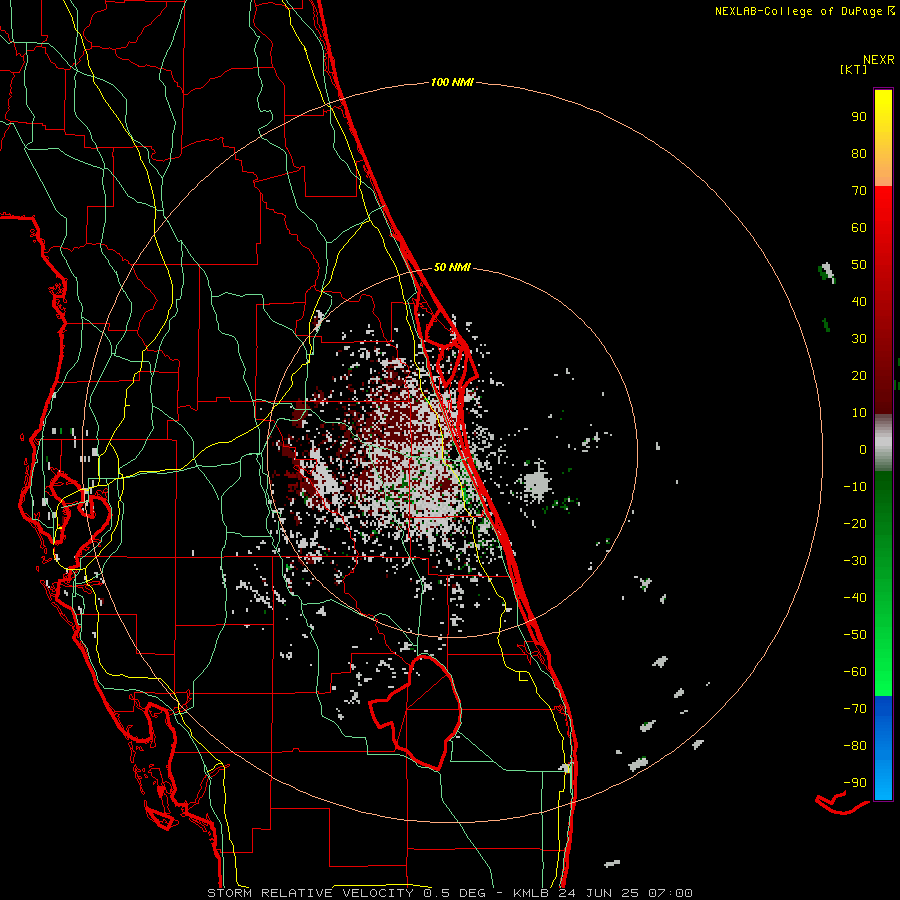The height and width of the screenshot is (900, 900).
Task: Click the 30 value on the velocity scale
Action: click(x=859, y=339)
